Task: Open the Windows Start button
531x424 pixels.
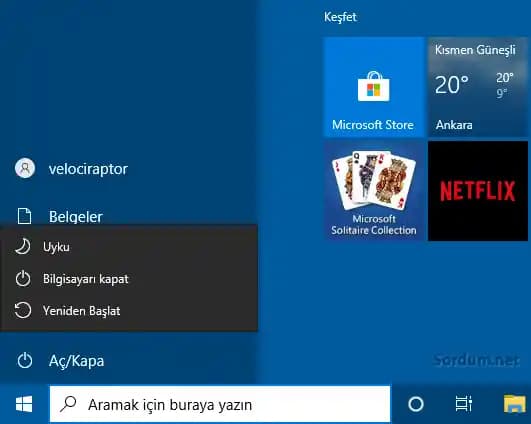Action: point(24,404)
